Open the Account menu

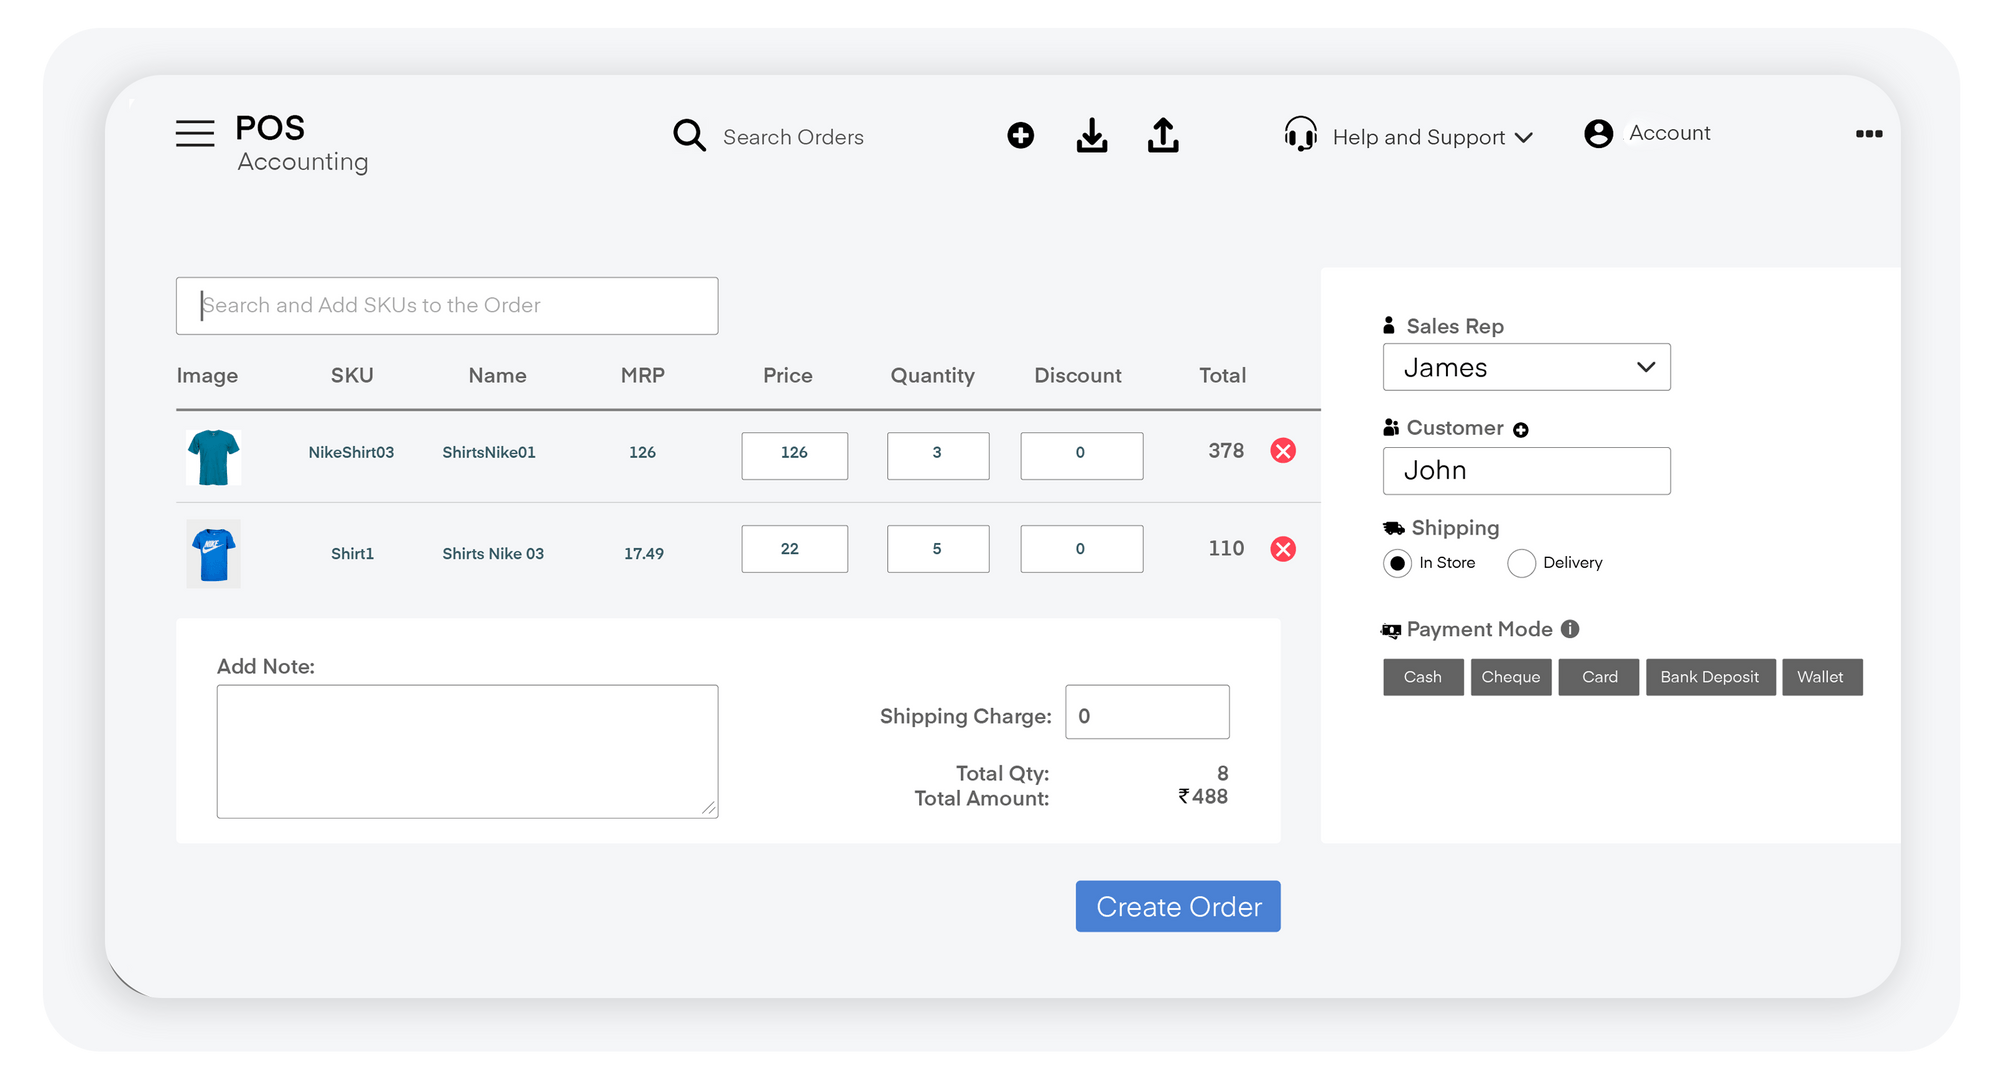click(x=1668, y=132)
